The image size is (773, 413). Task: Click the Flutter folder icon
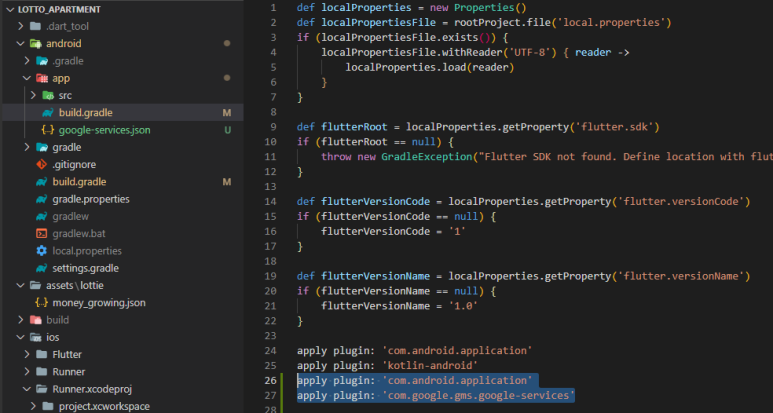(42, 354)
